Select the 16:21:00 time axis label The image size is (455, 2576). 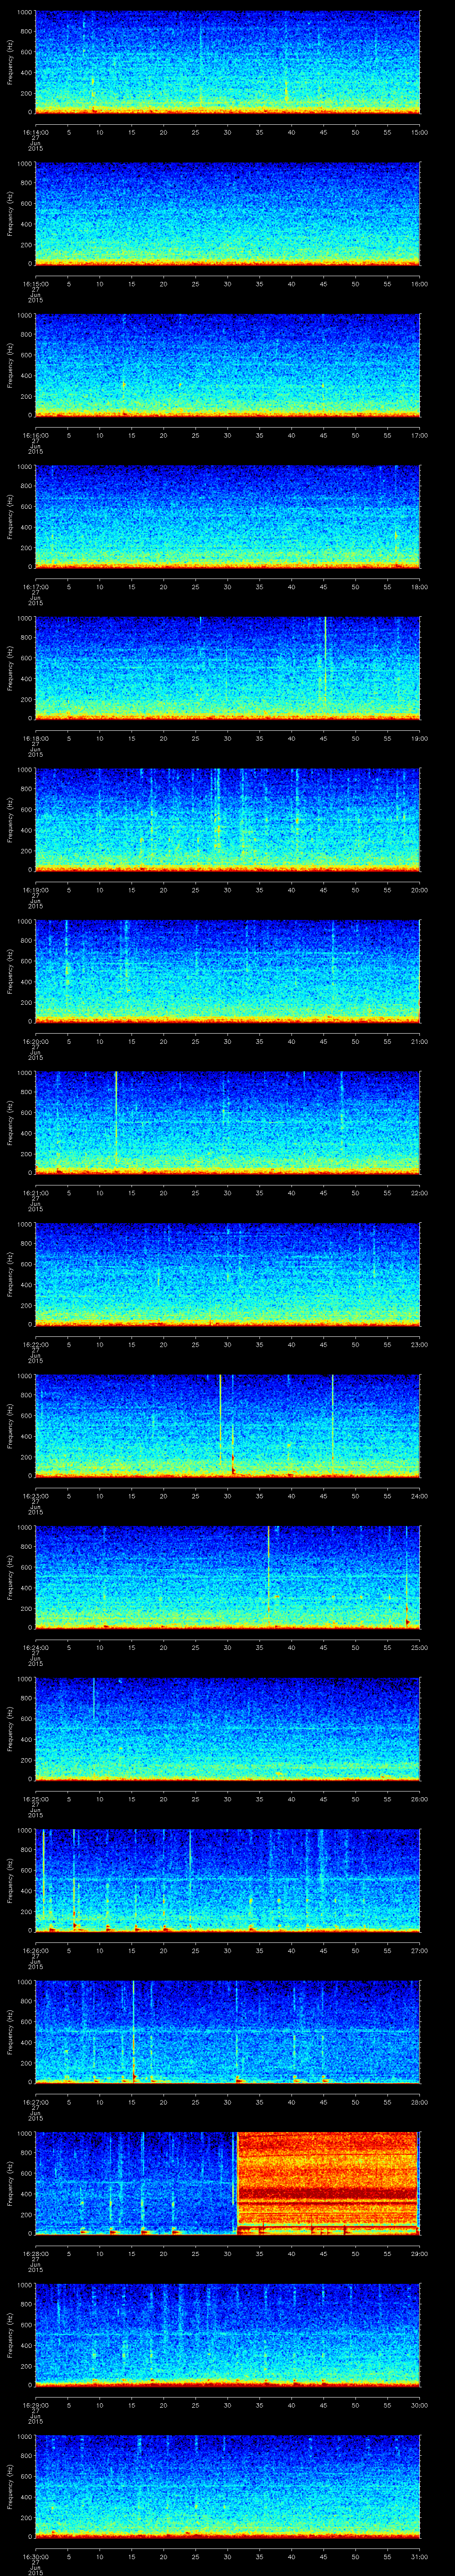[35, 1192]
